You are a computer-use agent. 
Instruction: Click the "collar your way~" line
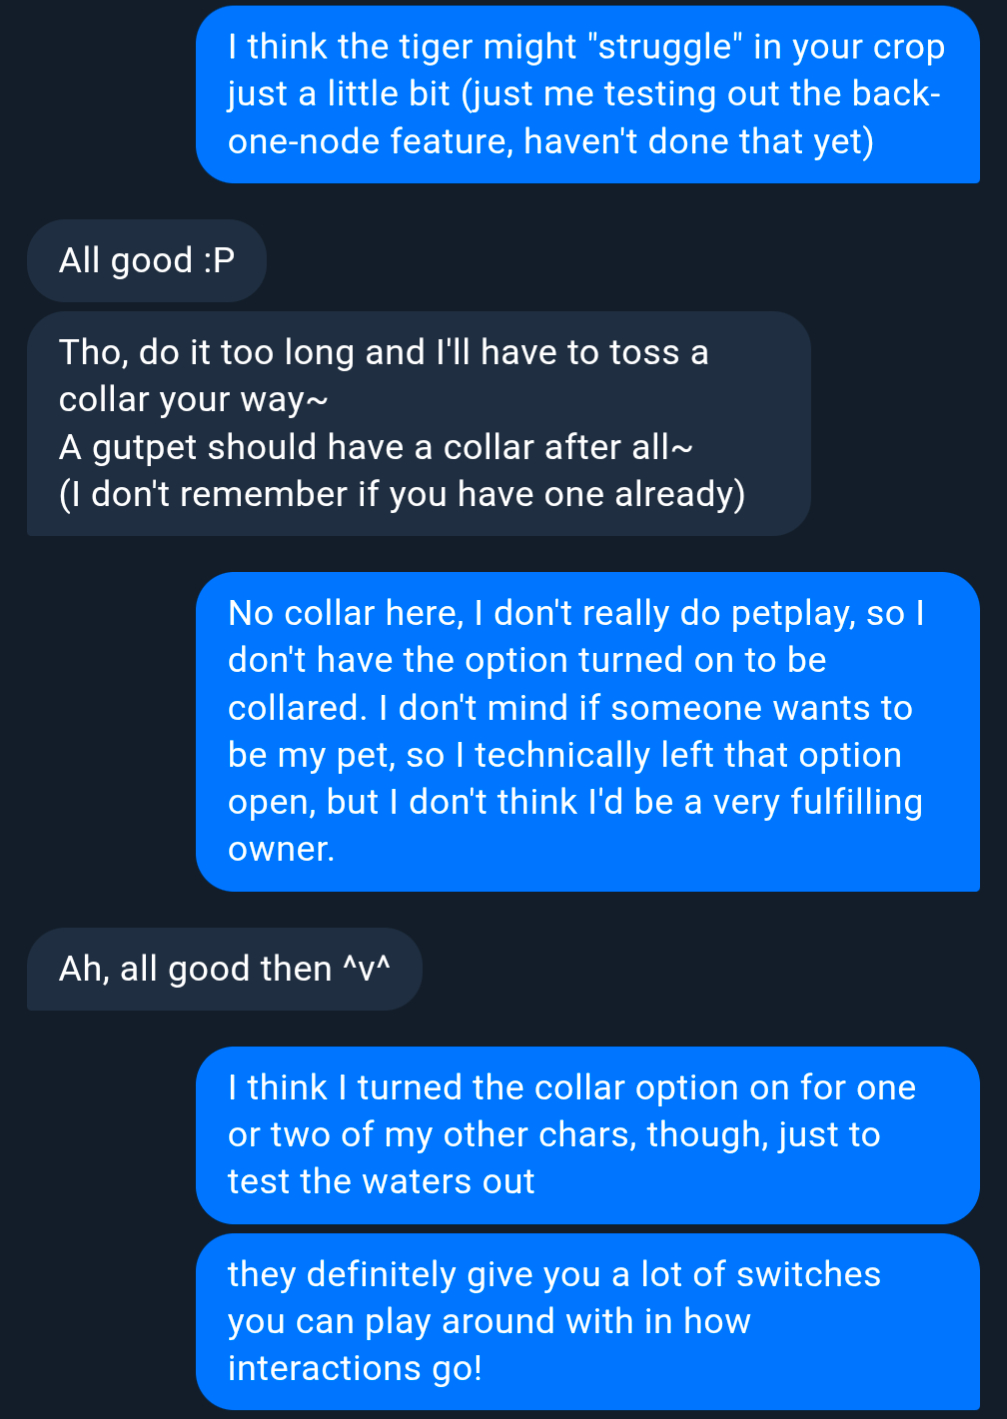point(193,400)
